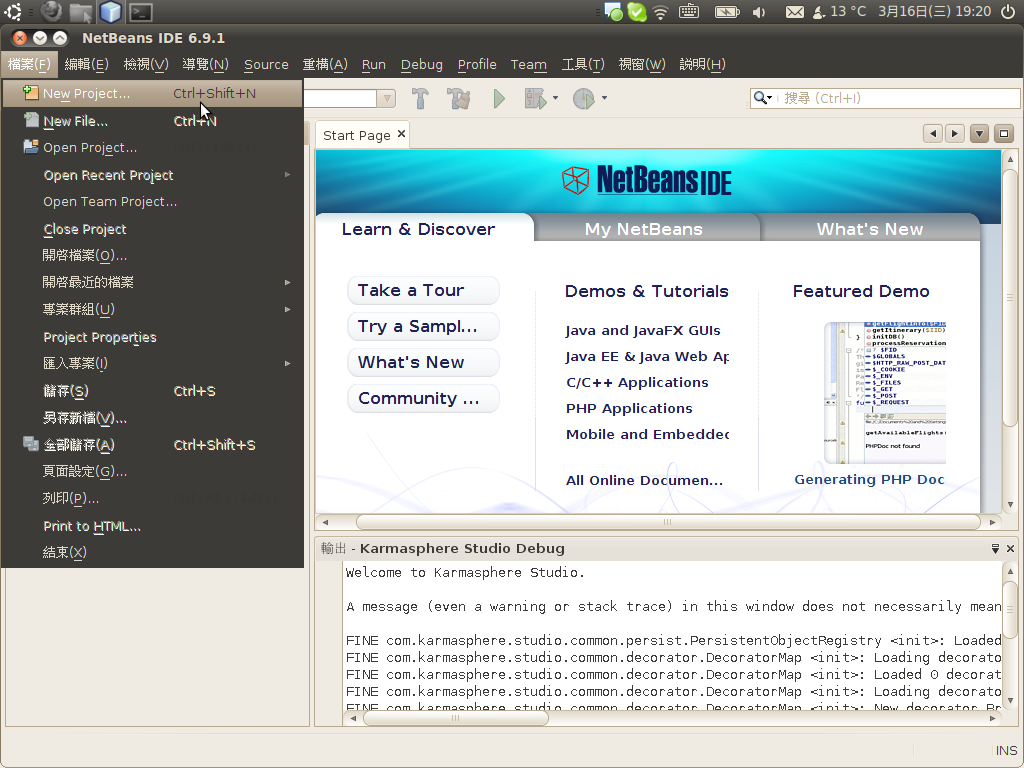Choose 儲存(S) menu item

153,391
